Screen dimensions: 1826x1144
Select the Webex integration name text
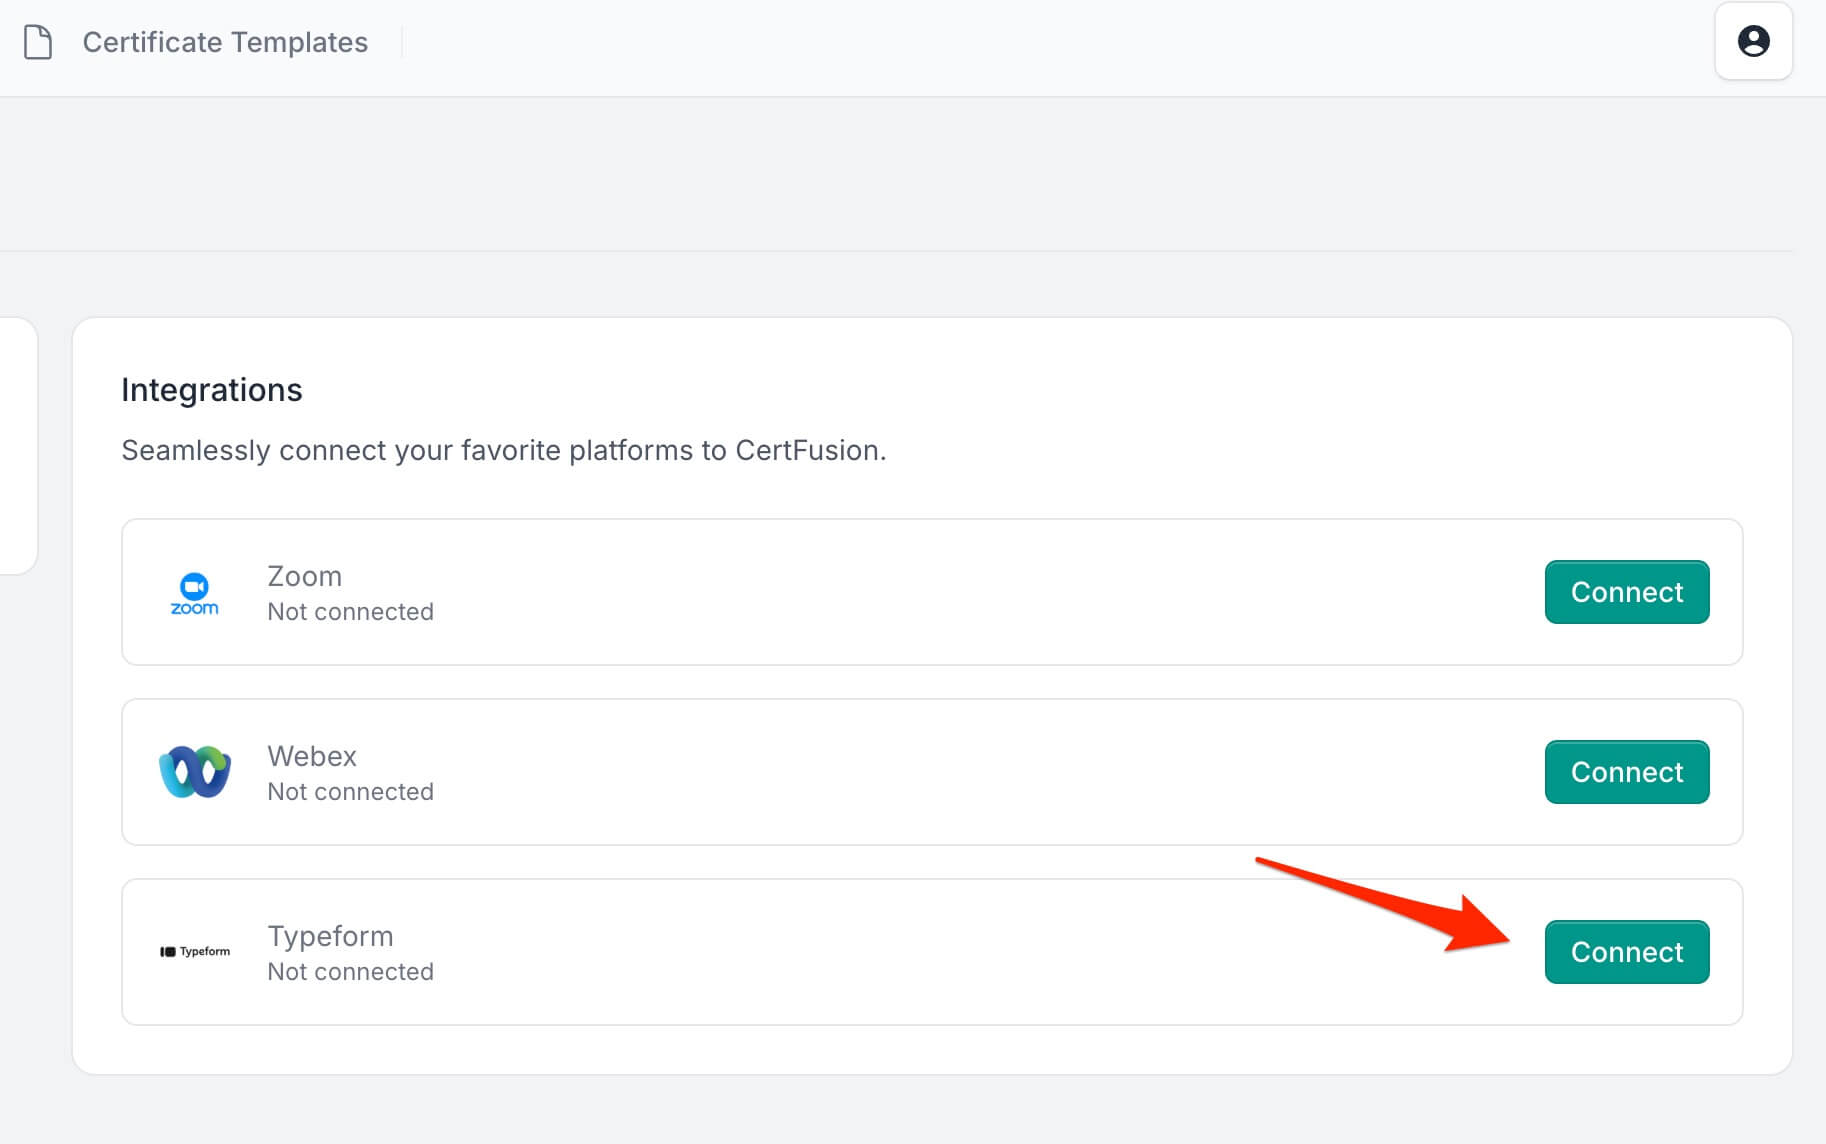[311, 756]
